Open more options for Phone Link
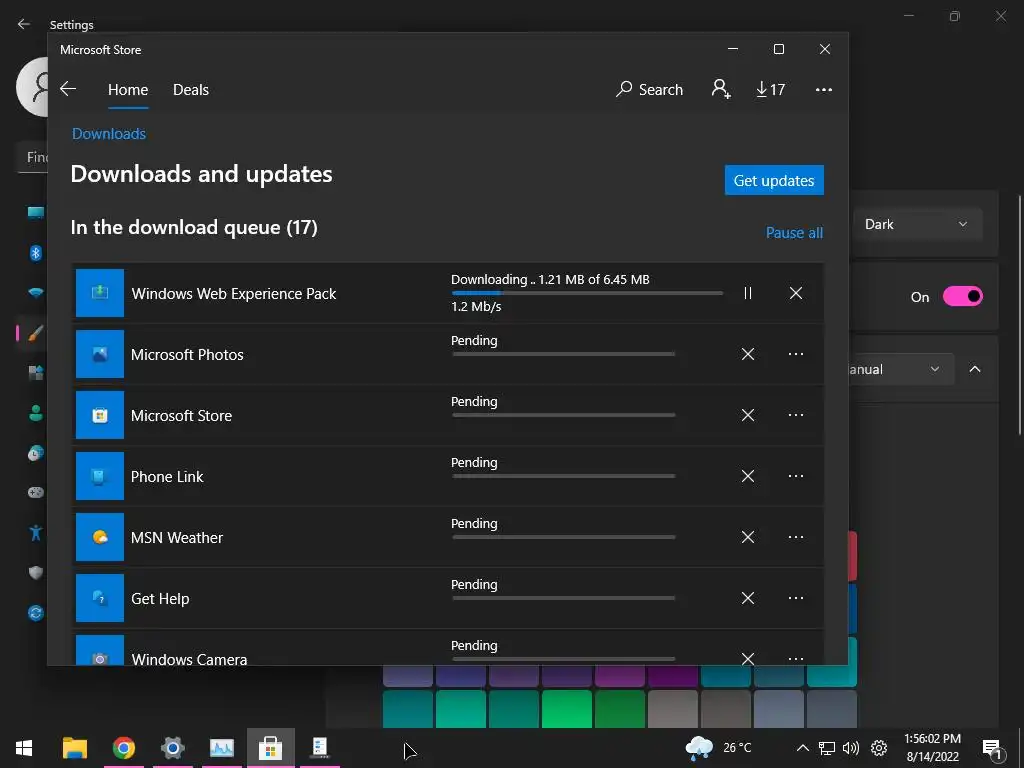1024x768 pixels. [795, 476]
